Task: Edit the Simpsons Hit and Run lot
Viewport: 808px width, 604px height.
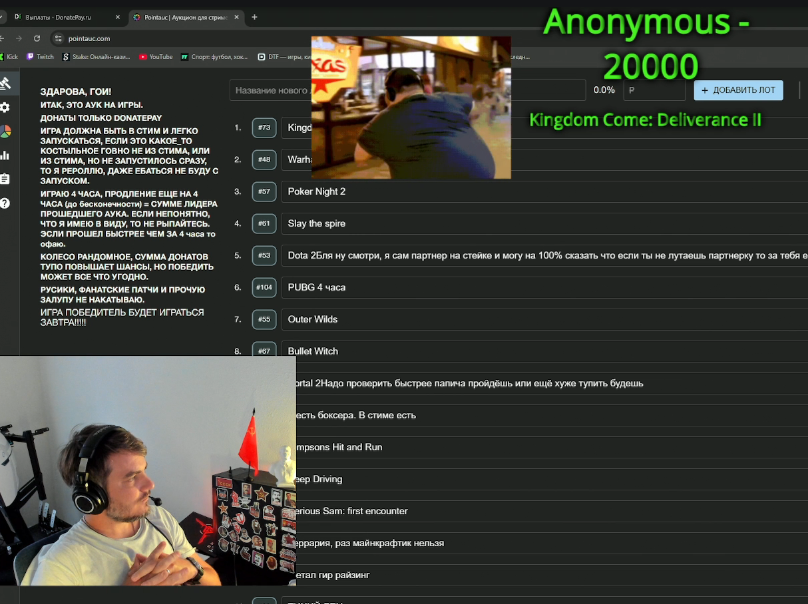Action: click(x=552, y=447)
